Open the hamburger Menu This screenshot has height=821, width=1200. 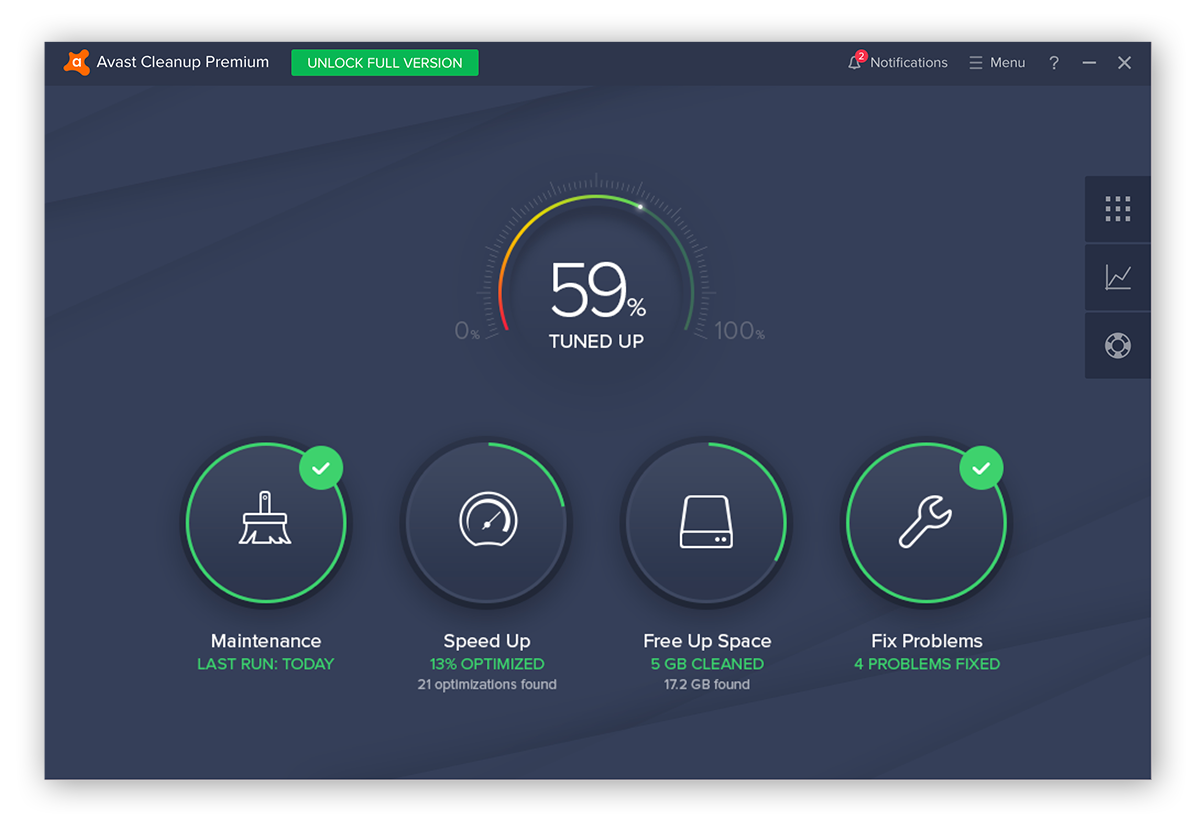(997, 62)
